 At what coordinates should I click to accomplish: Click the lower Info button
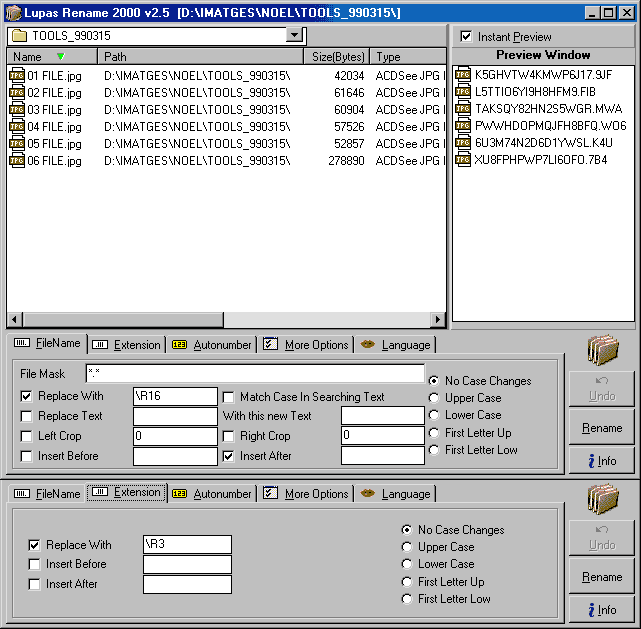(x=602, y=609)
